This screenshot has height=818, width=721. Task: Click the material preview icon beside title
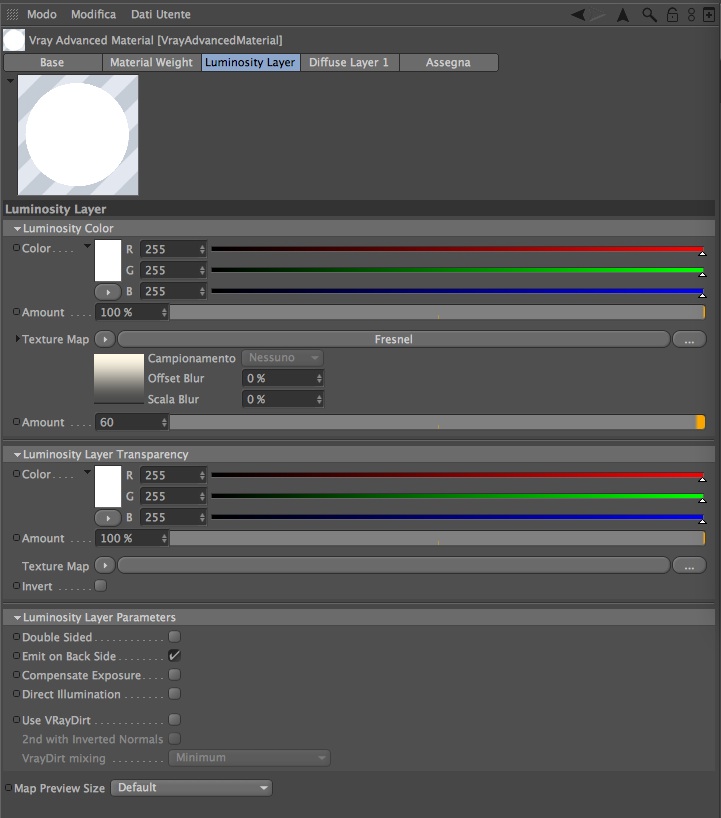pos(14,40)
